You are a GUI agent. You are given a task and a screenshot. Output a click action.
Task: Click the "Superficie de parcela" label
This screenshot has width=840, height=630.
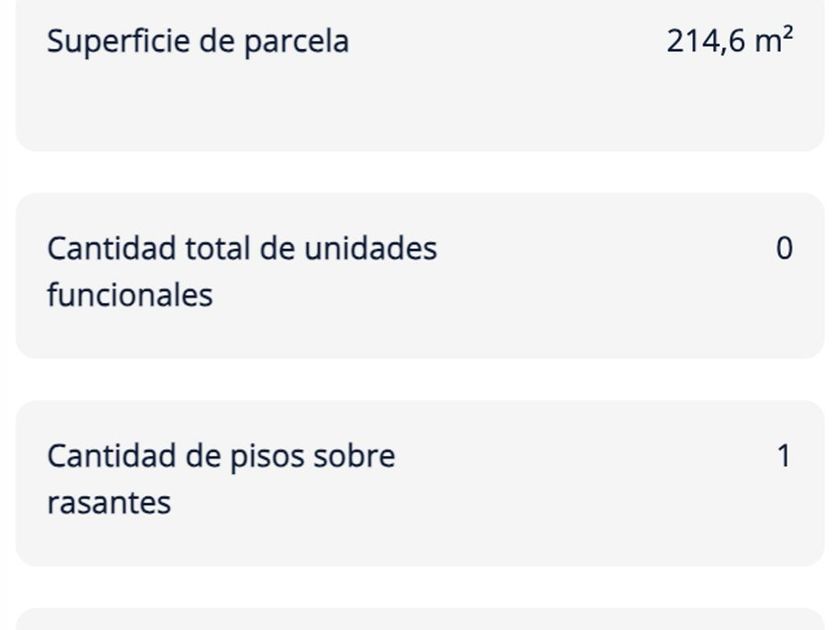coord(197,42)
